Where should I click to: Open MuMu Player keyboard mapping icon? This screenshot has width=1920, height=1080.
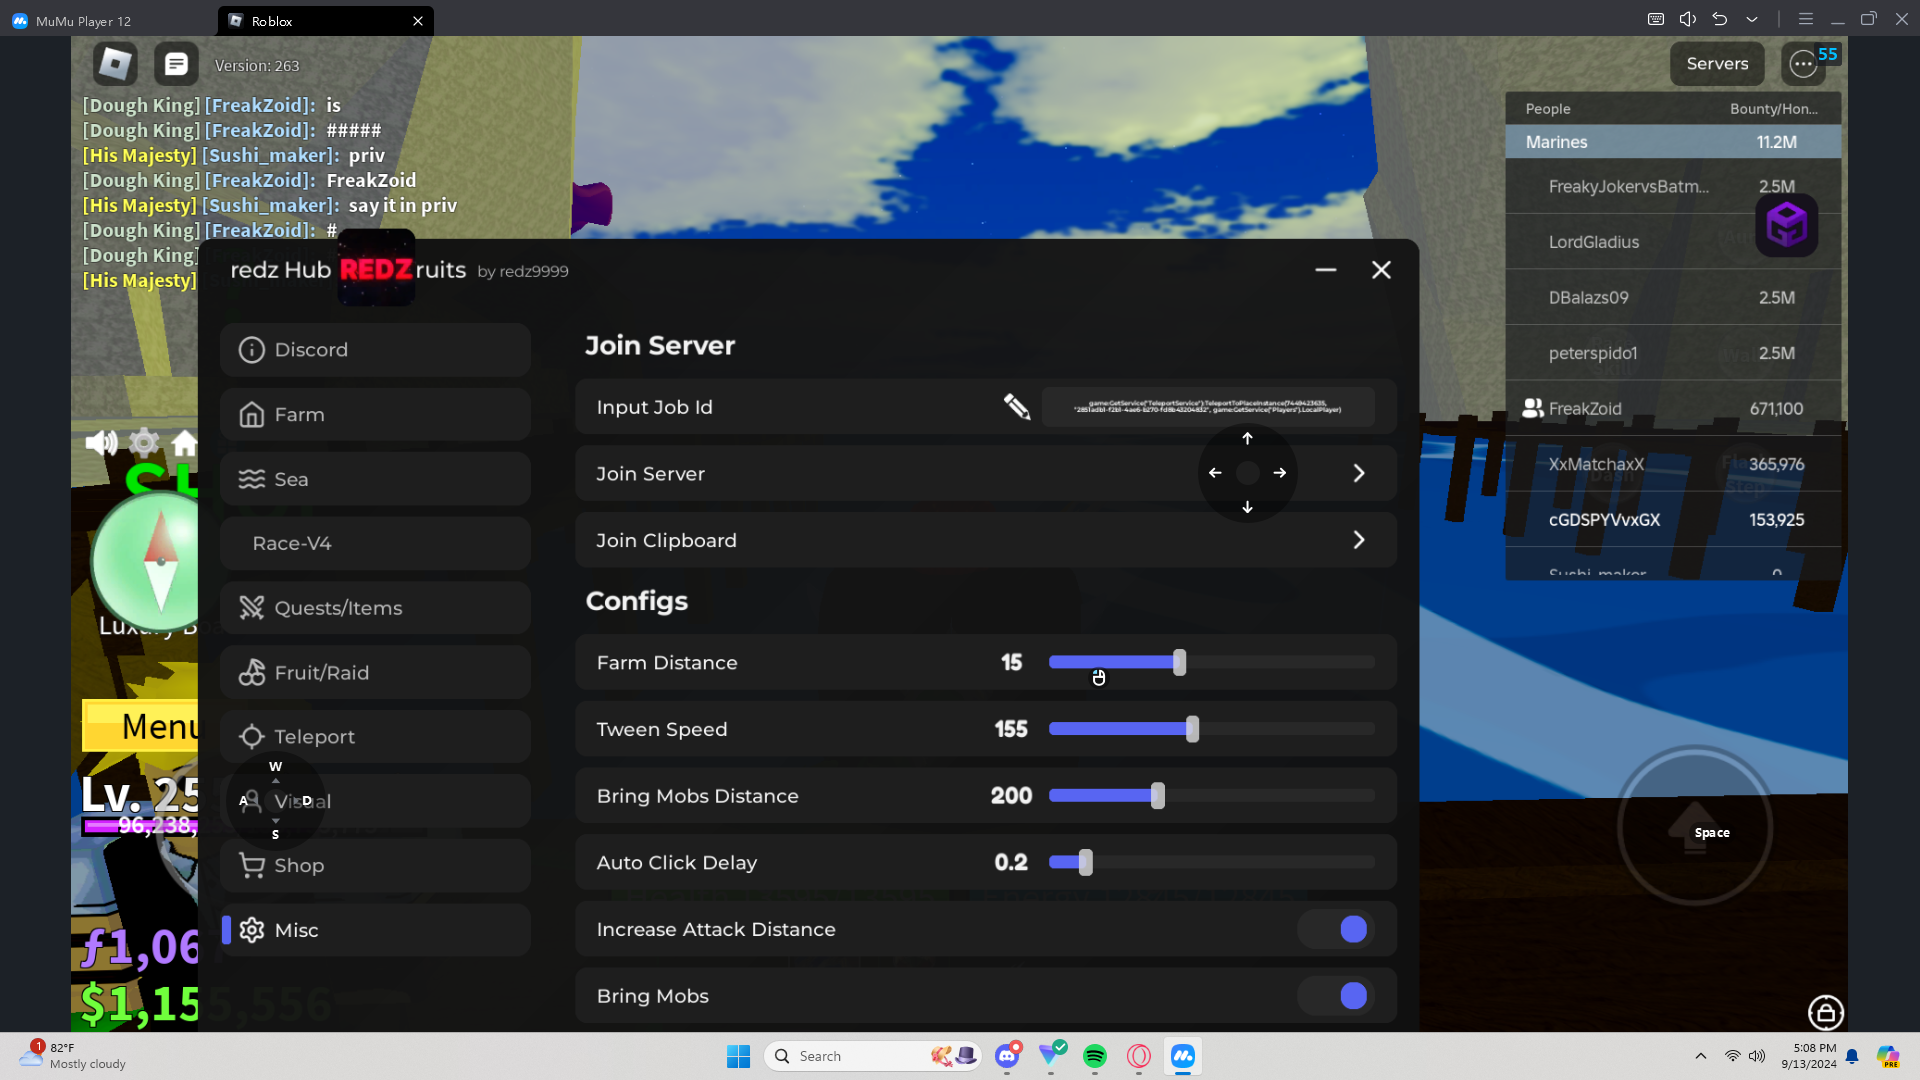[1656, 19]
